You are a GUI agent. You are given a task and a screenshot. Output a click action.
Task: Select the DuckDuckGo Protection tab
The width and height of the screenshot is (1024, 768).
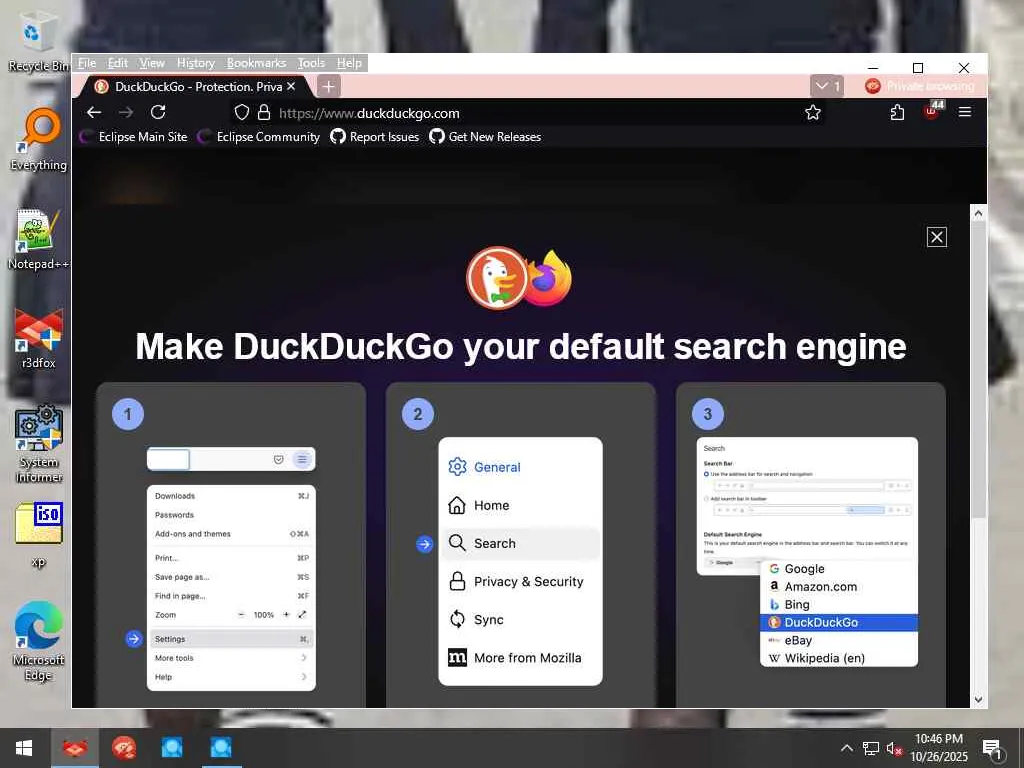coord(196,86)
